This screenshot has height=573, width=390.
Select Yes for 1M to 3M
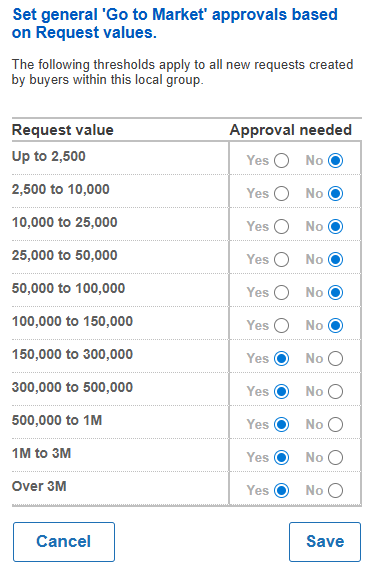click(x=281, y=458)
